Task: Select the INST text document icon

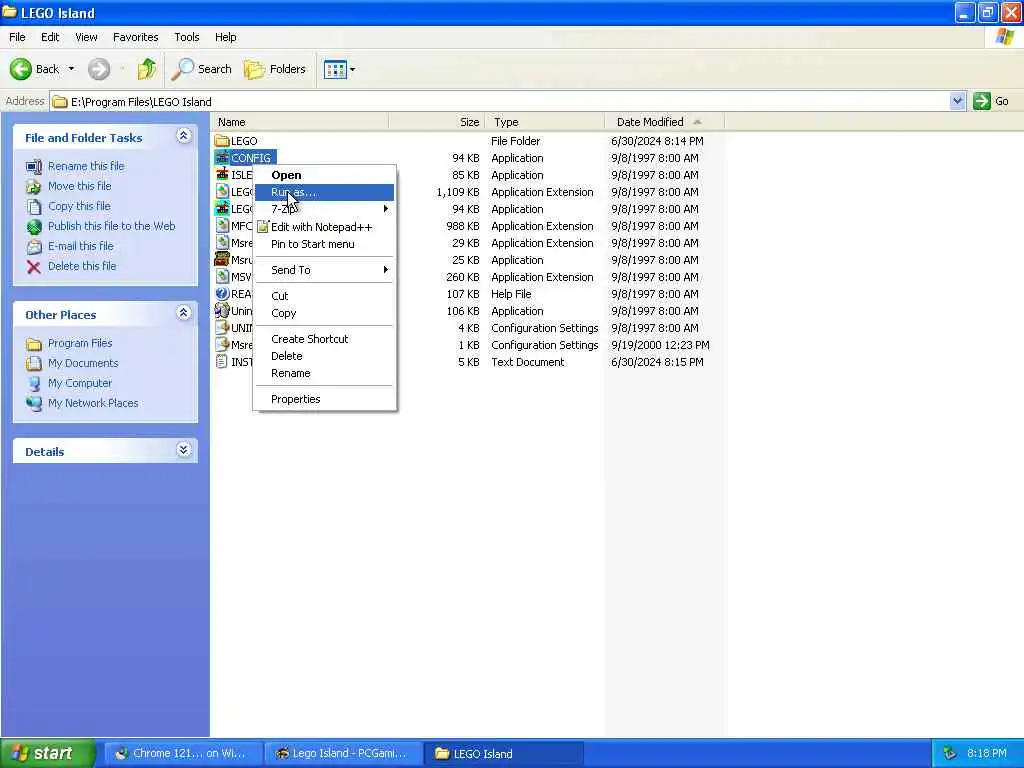Action: 222,362
